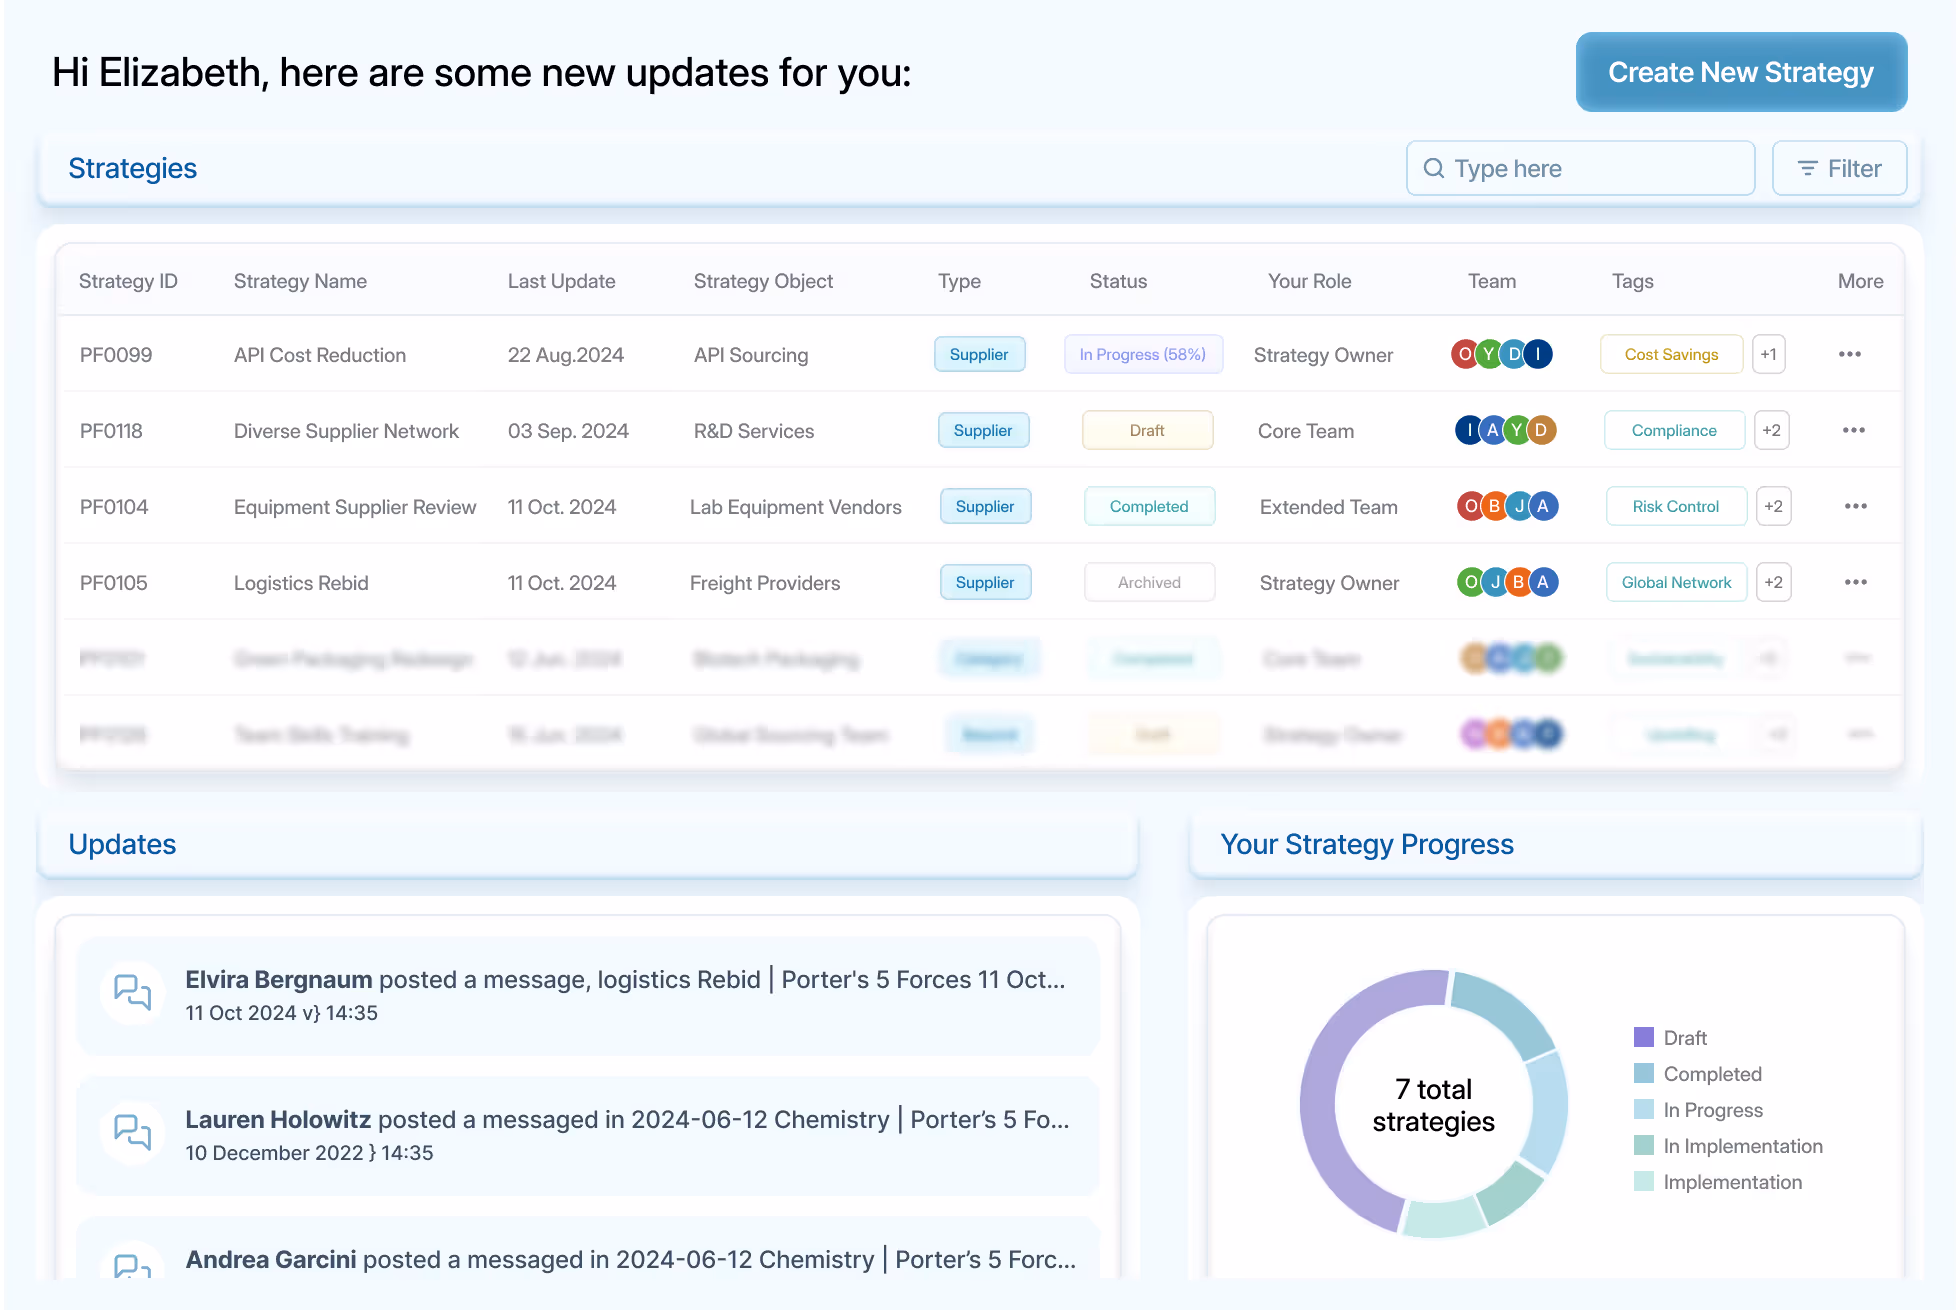Click ellipsis menu for Equipment Supplier Review
The height and width of the screenshot is (1310, 1960).
(1855, 506)
